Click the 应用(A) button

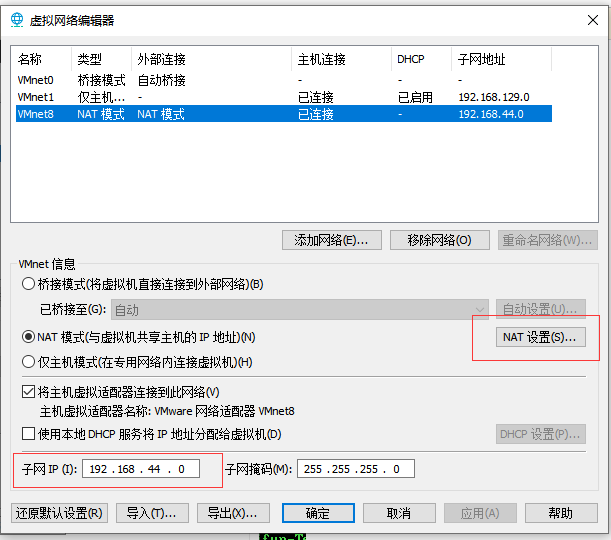click(x=480, y=513)
